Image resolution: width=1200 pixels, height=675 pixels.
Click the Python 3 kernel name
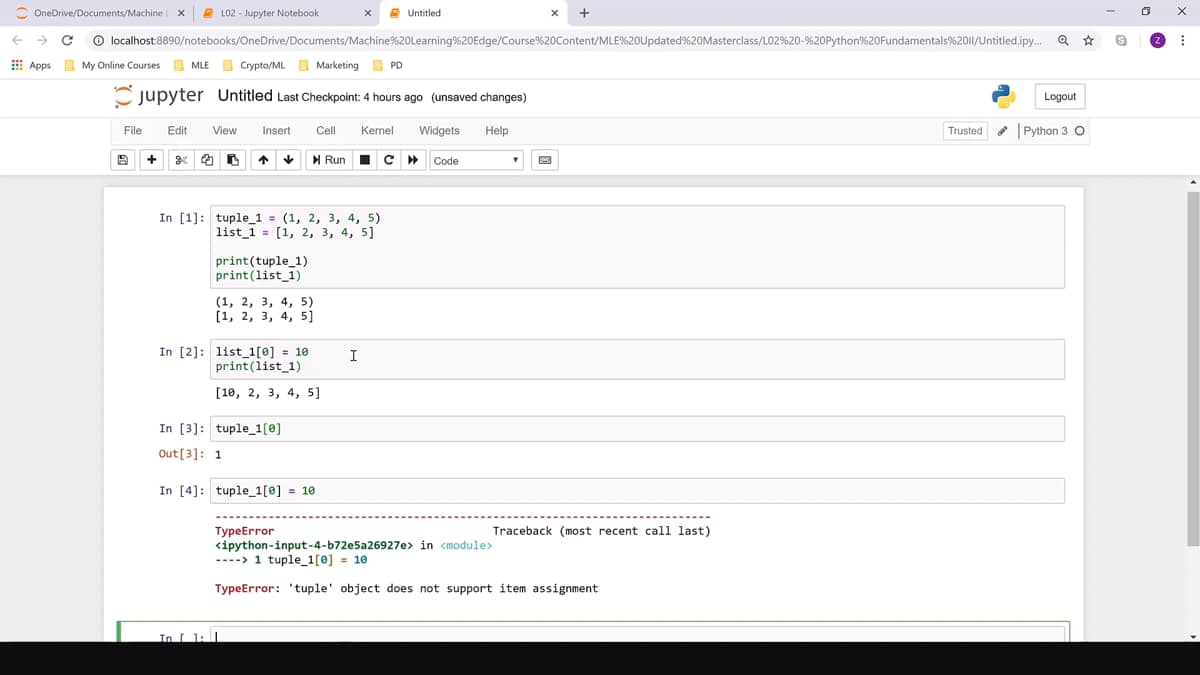(1045, 131)
